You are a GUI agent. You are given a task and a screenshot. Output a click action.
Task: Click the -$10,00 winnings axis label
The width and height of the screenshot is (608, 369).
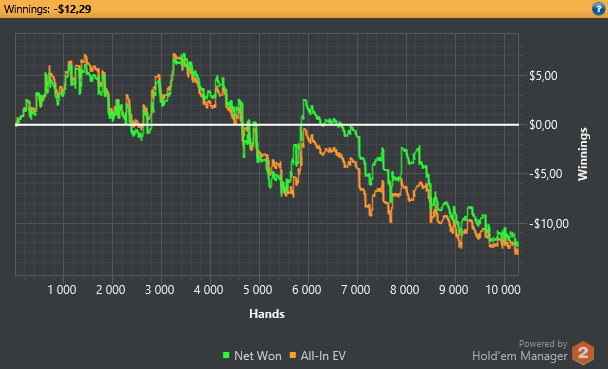click(549, 224)
